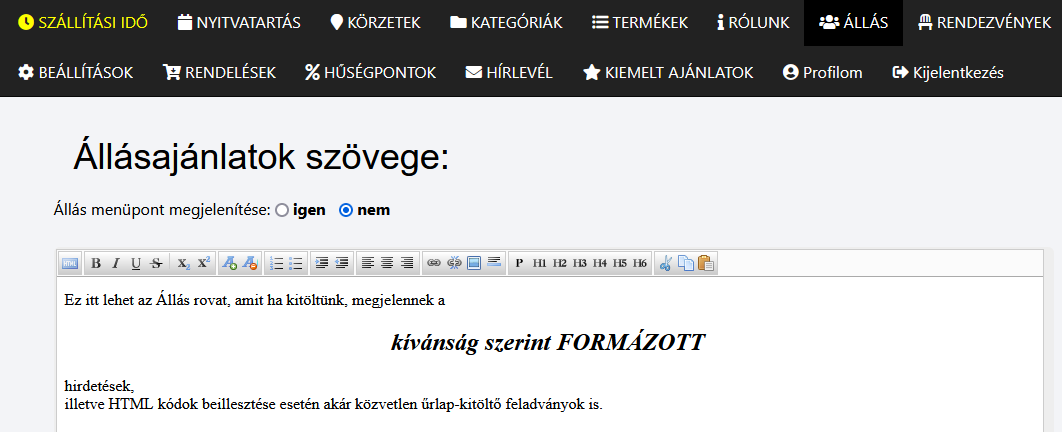1062x432 pixels.
Task: Select the active ÁLLÁS menu item
Action: (853, 22)
